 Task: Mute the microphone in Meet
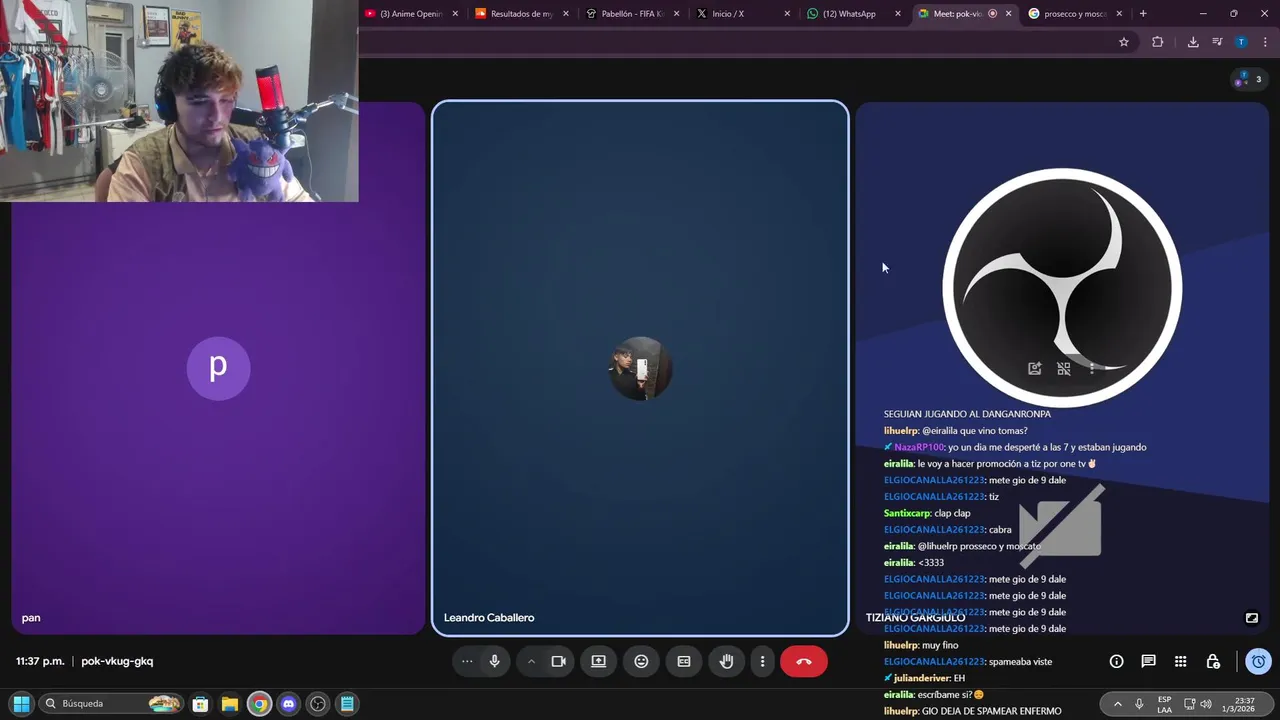coord(494,661)
